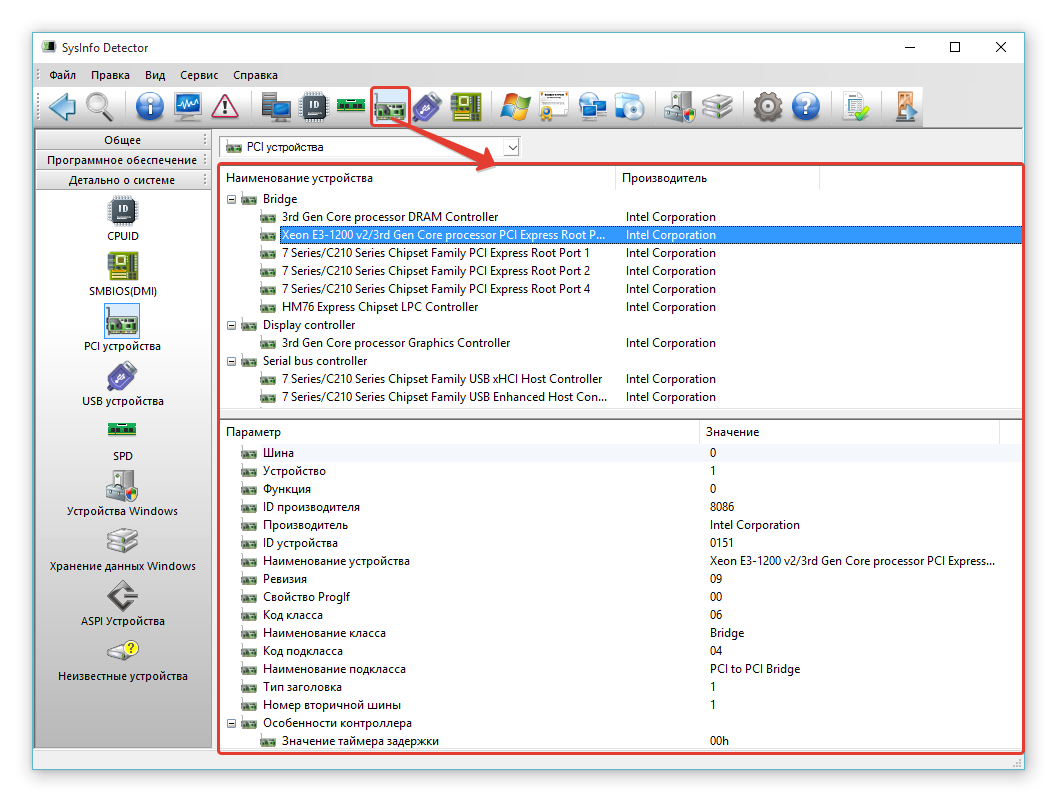This screenshot has height=802, width=1057.
Task: Collapse the Особенности контроллера node
Action: click(231, 723)
